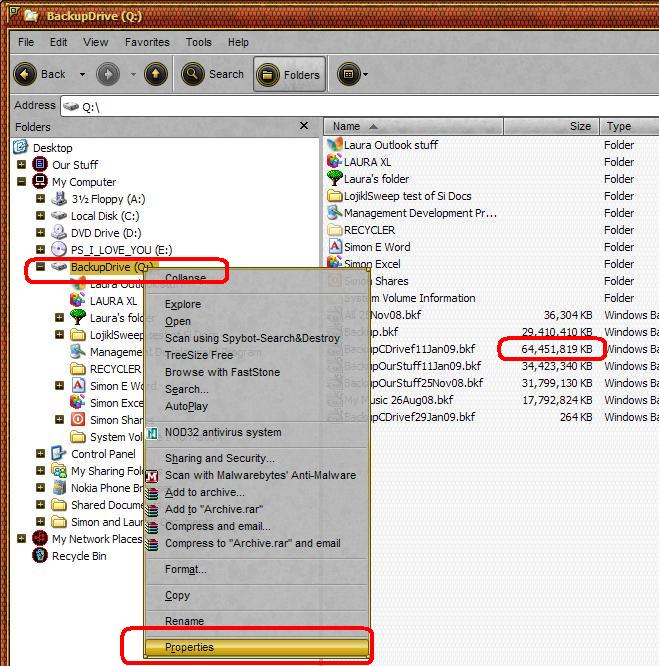Open the Help menu
The height and width of the screenshot is (666, 659).
coord(238,42)
